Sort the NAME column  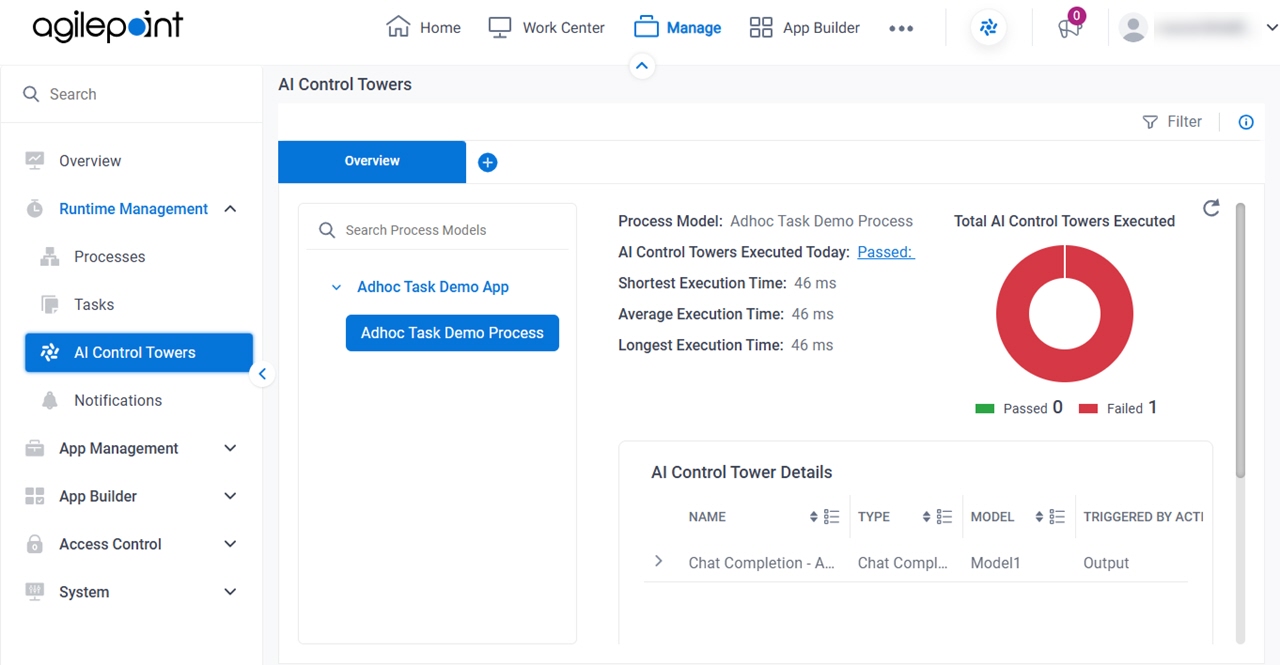[x=814, y=517]
